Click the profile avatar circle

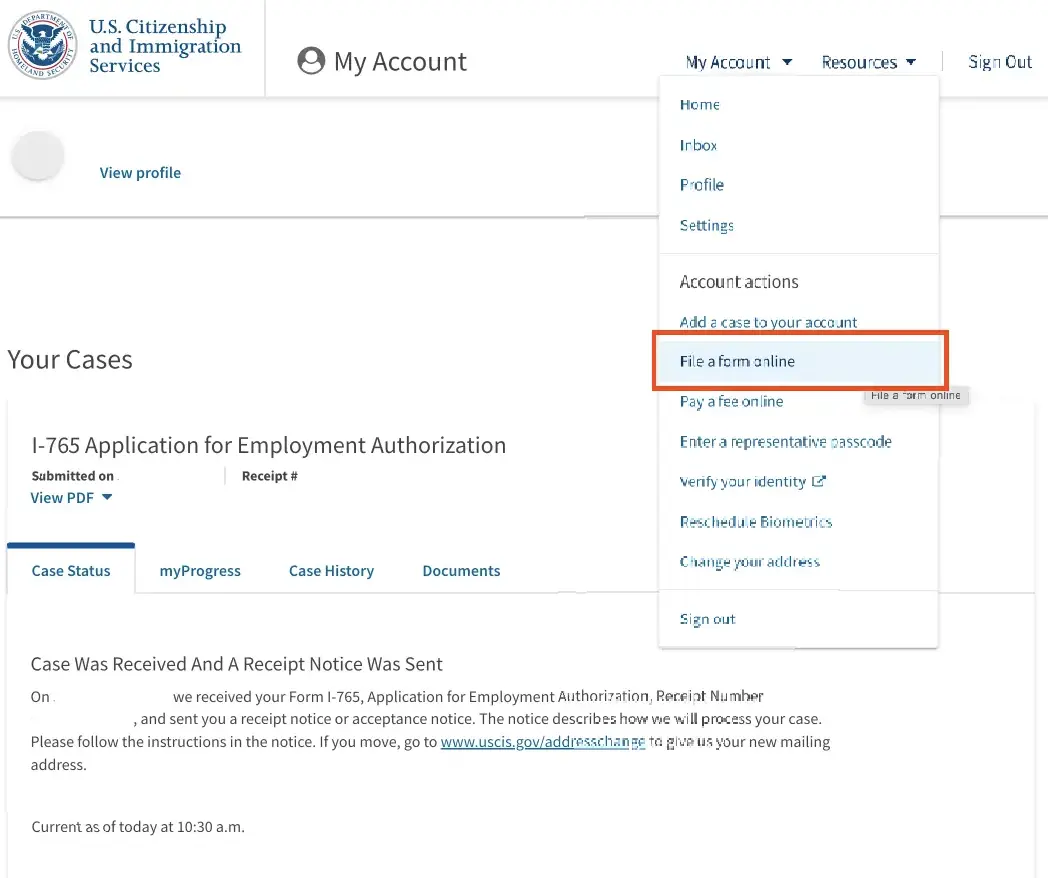[38, 157]
